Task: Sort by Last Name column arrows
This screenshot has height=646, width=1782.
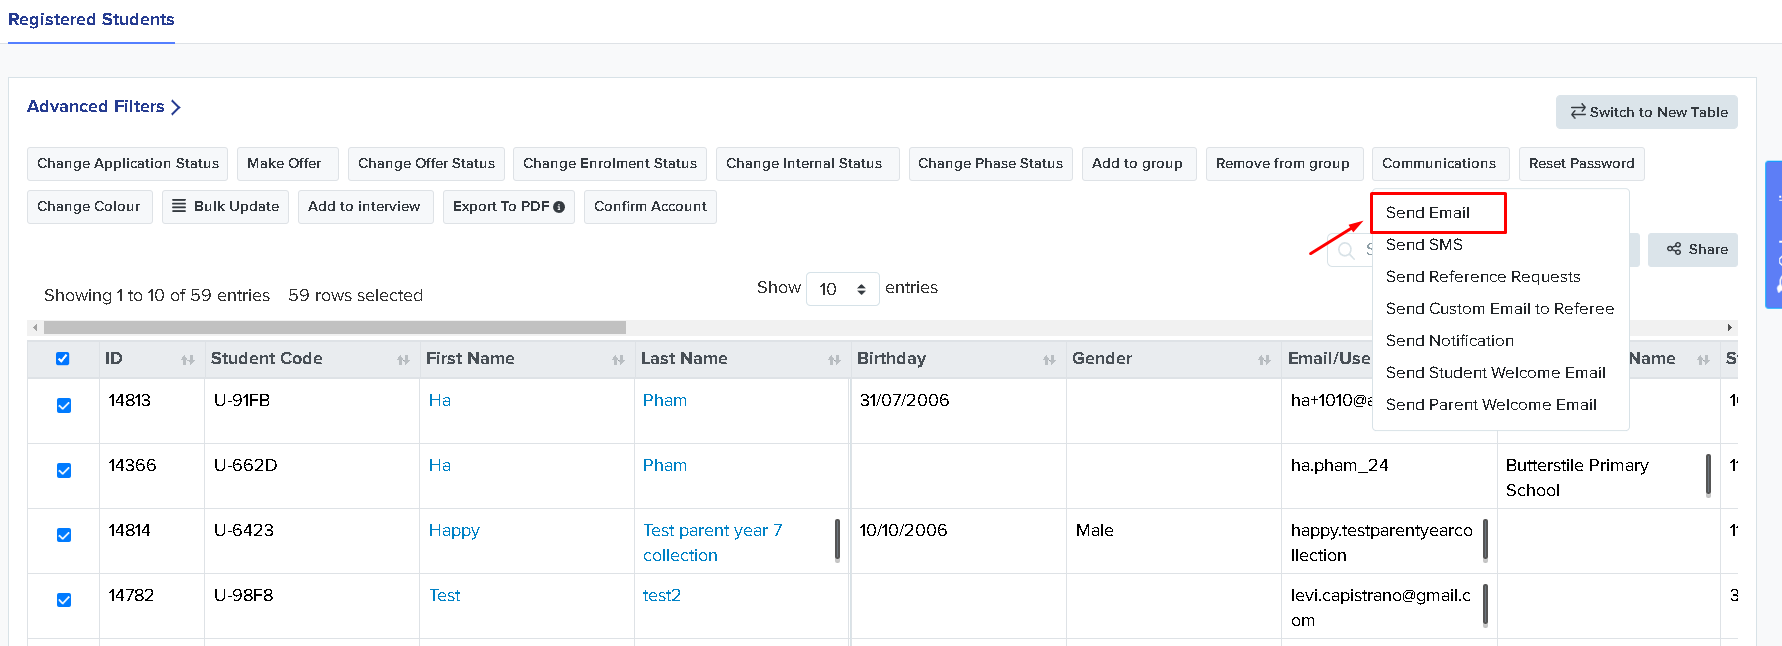Action: tap(834, 360)
